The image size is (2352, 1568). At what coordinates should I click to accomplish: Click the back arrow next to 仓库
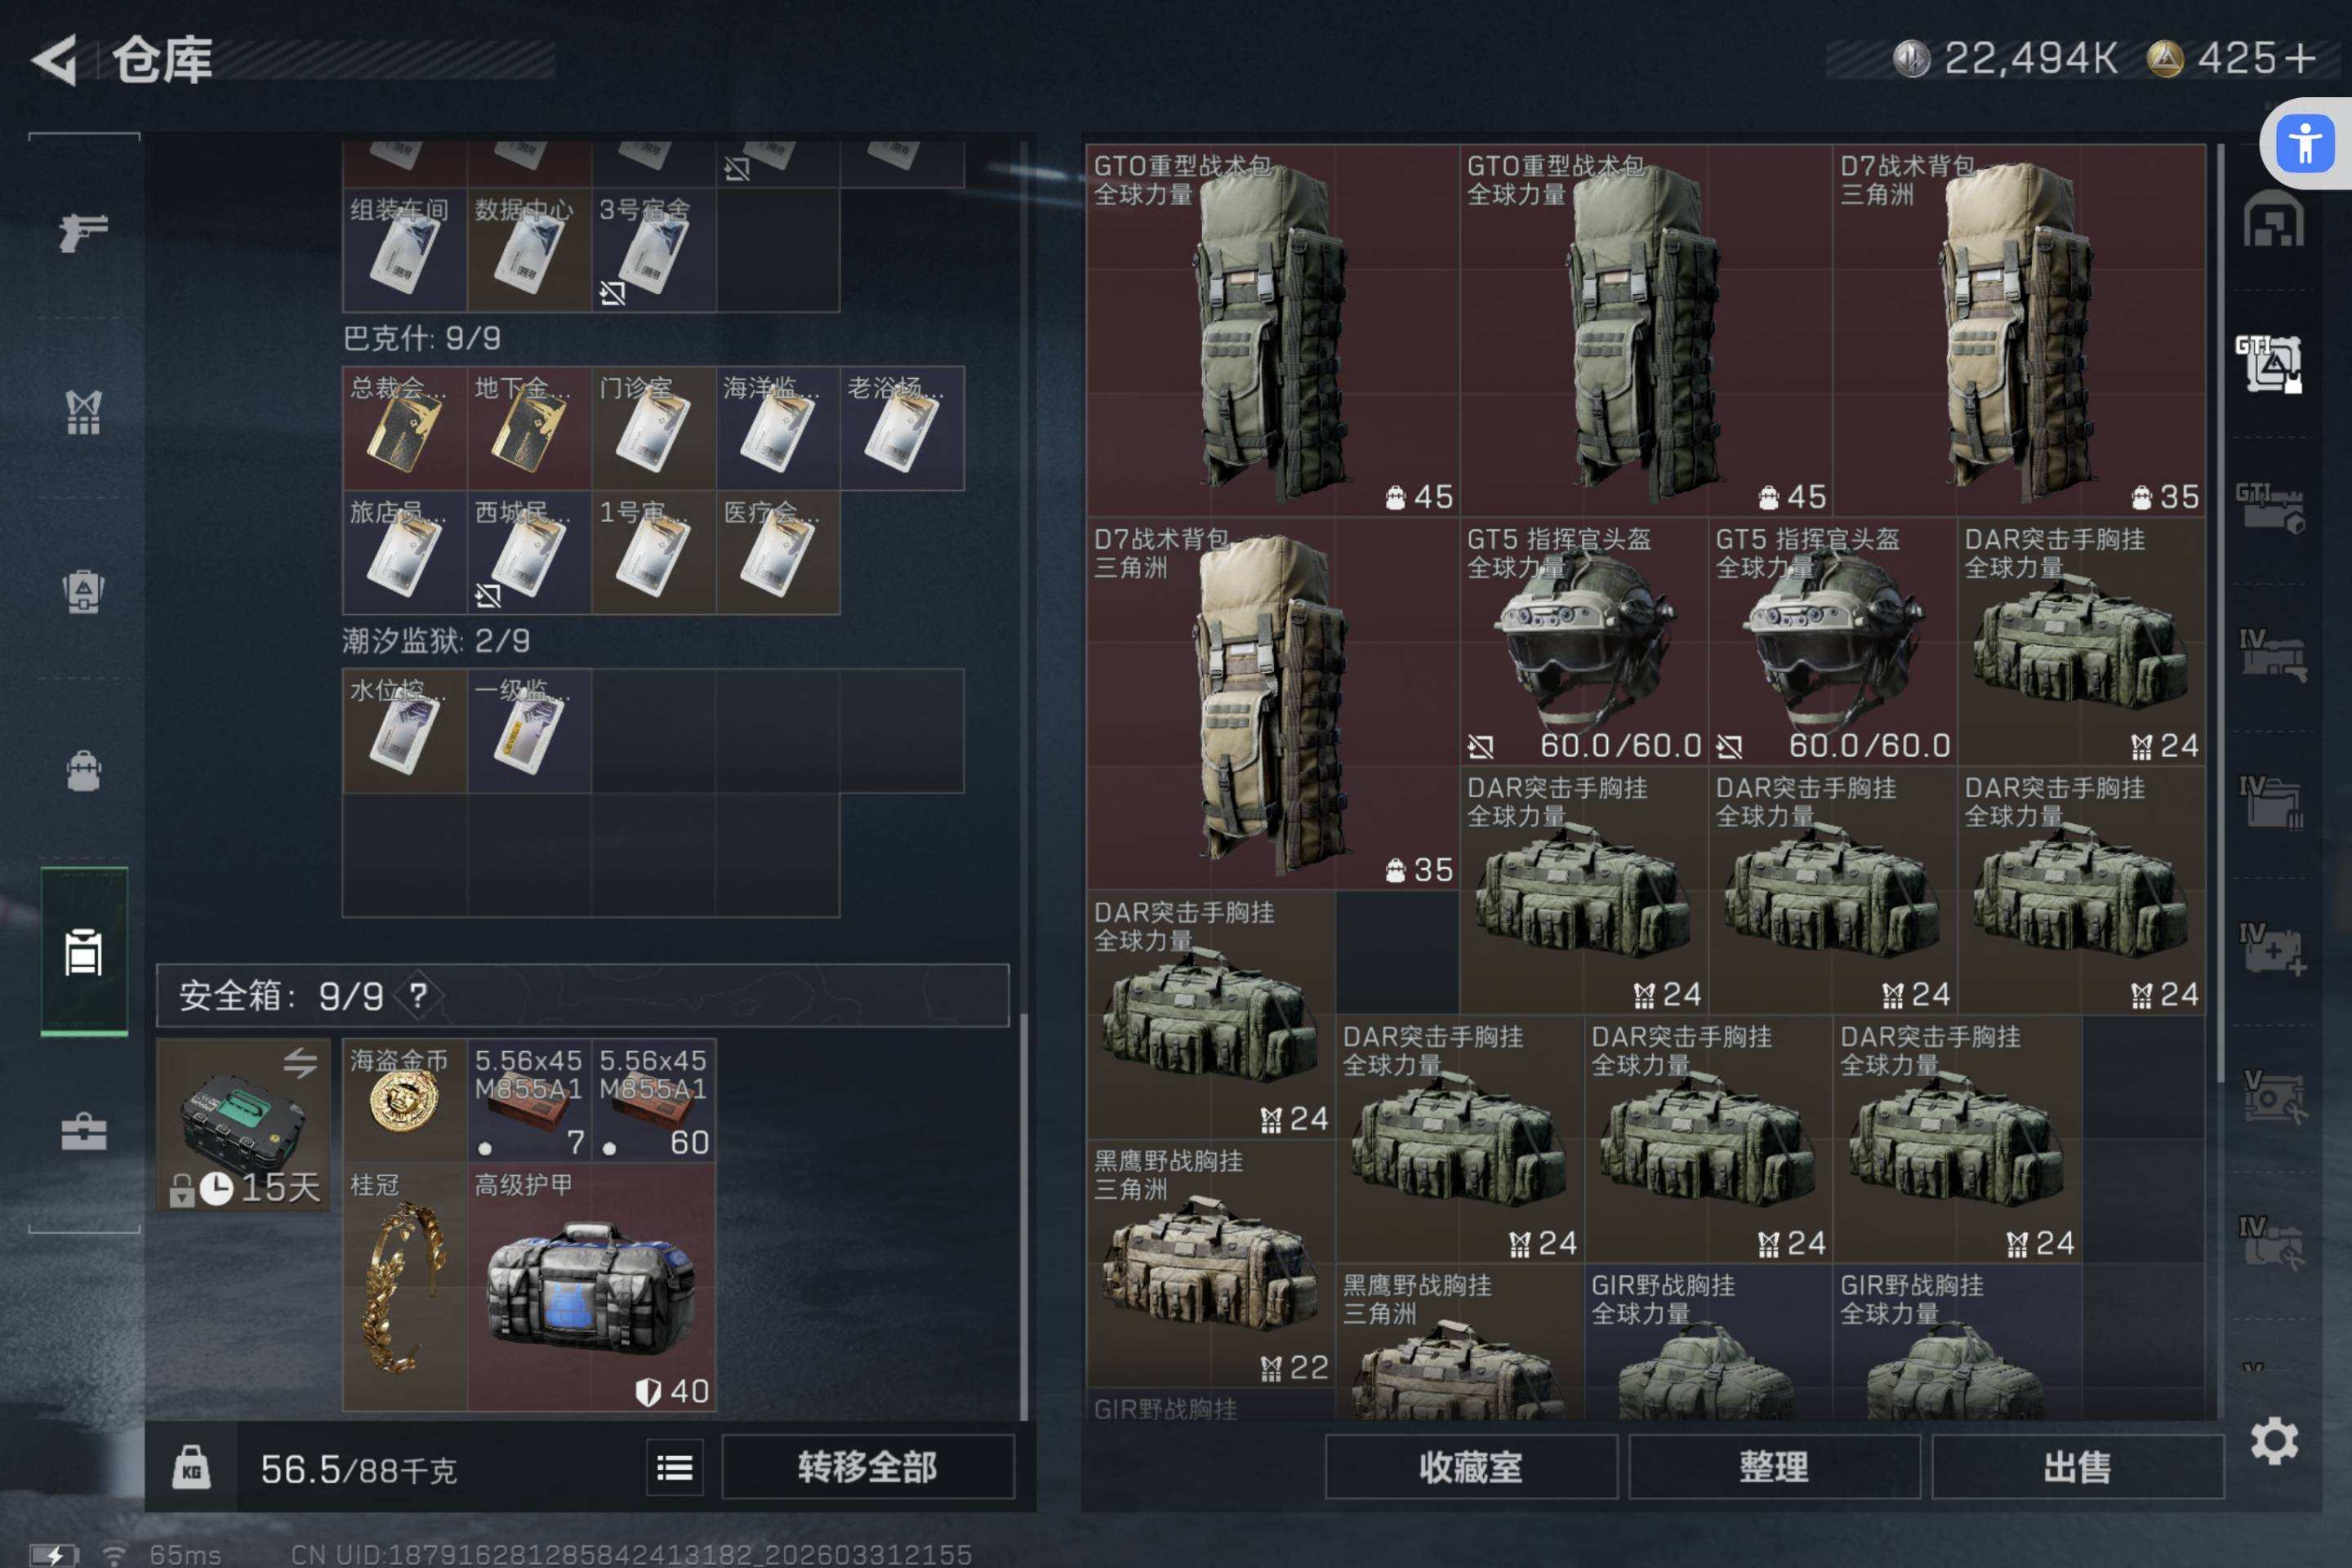click(56, 60)
